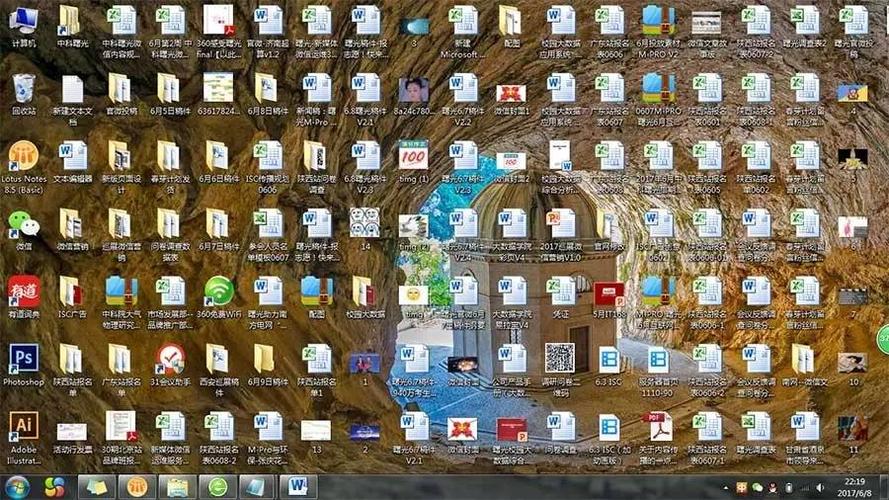Open the volume control in system tray
This screenshot has height=500, width=889.
(820, 488)
